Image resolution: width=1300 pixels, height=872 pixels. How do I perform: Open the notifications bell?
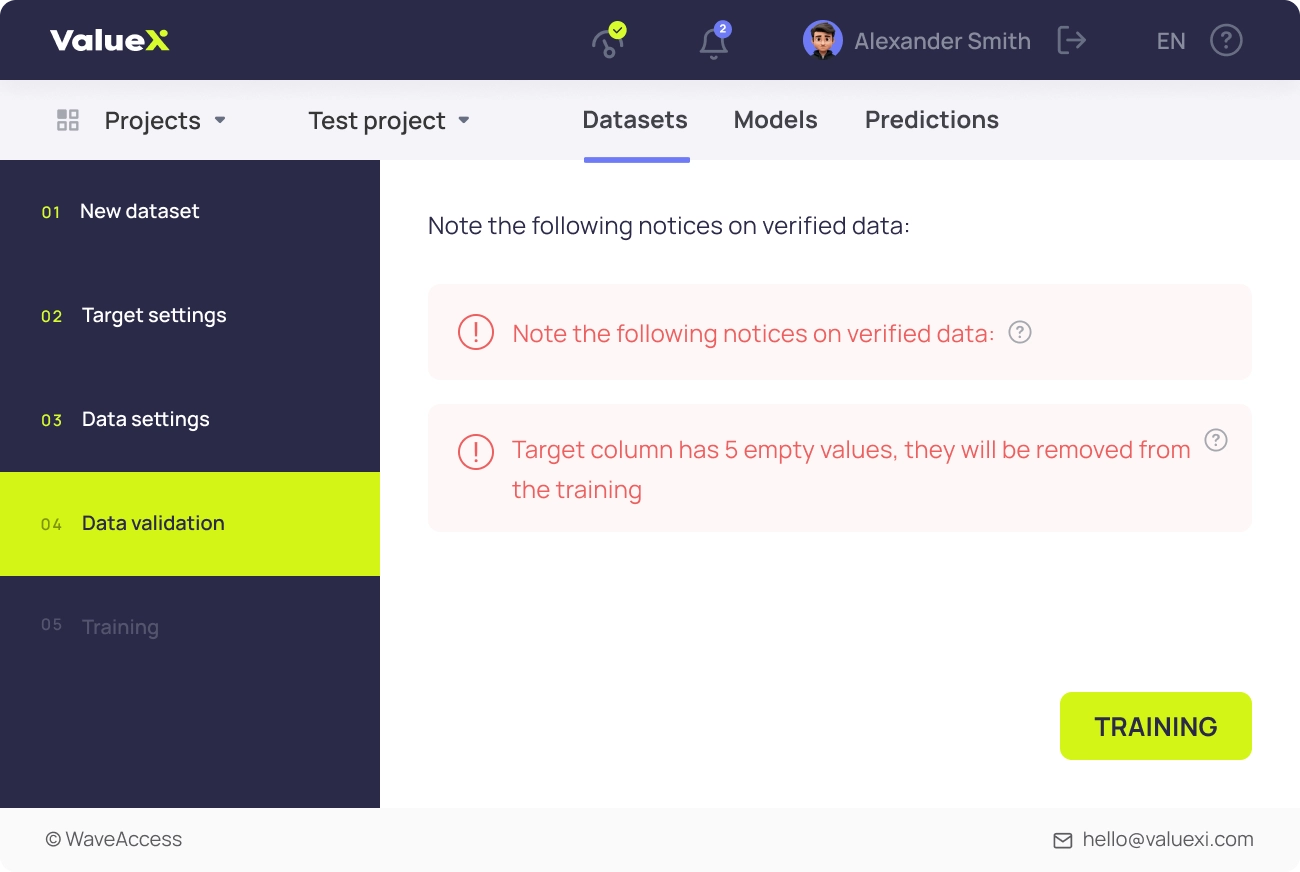tap(714, 42)
